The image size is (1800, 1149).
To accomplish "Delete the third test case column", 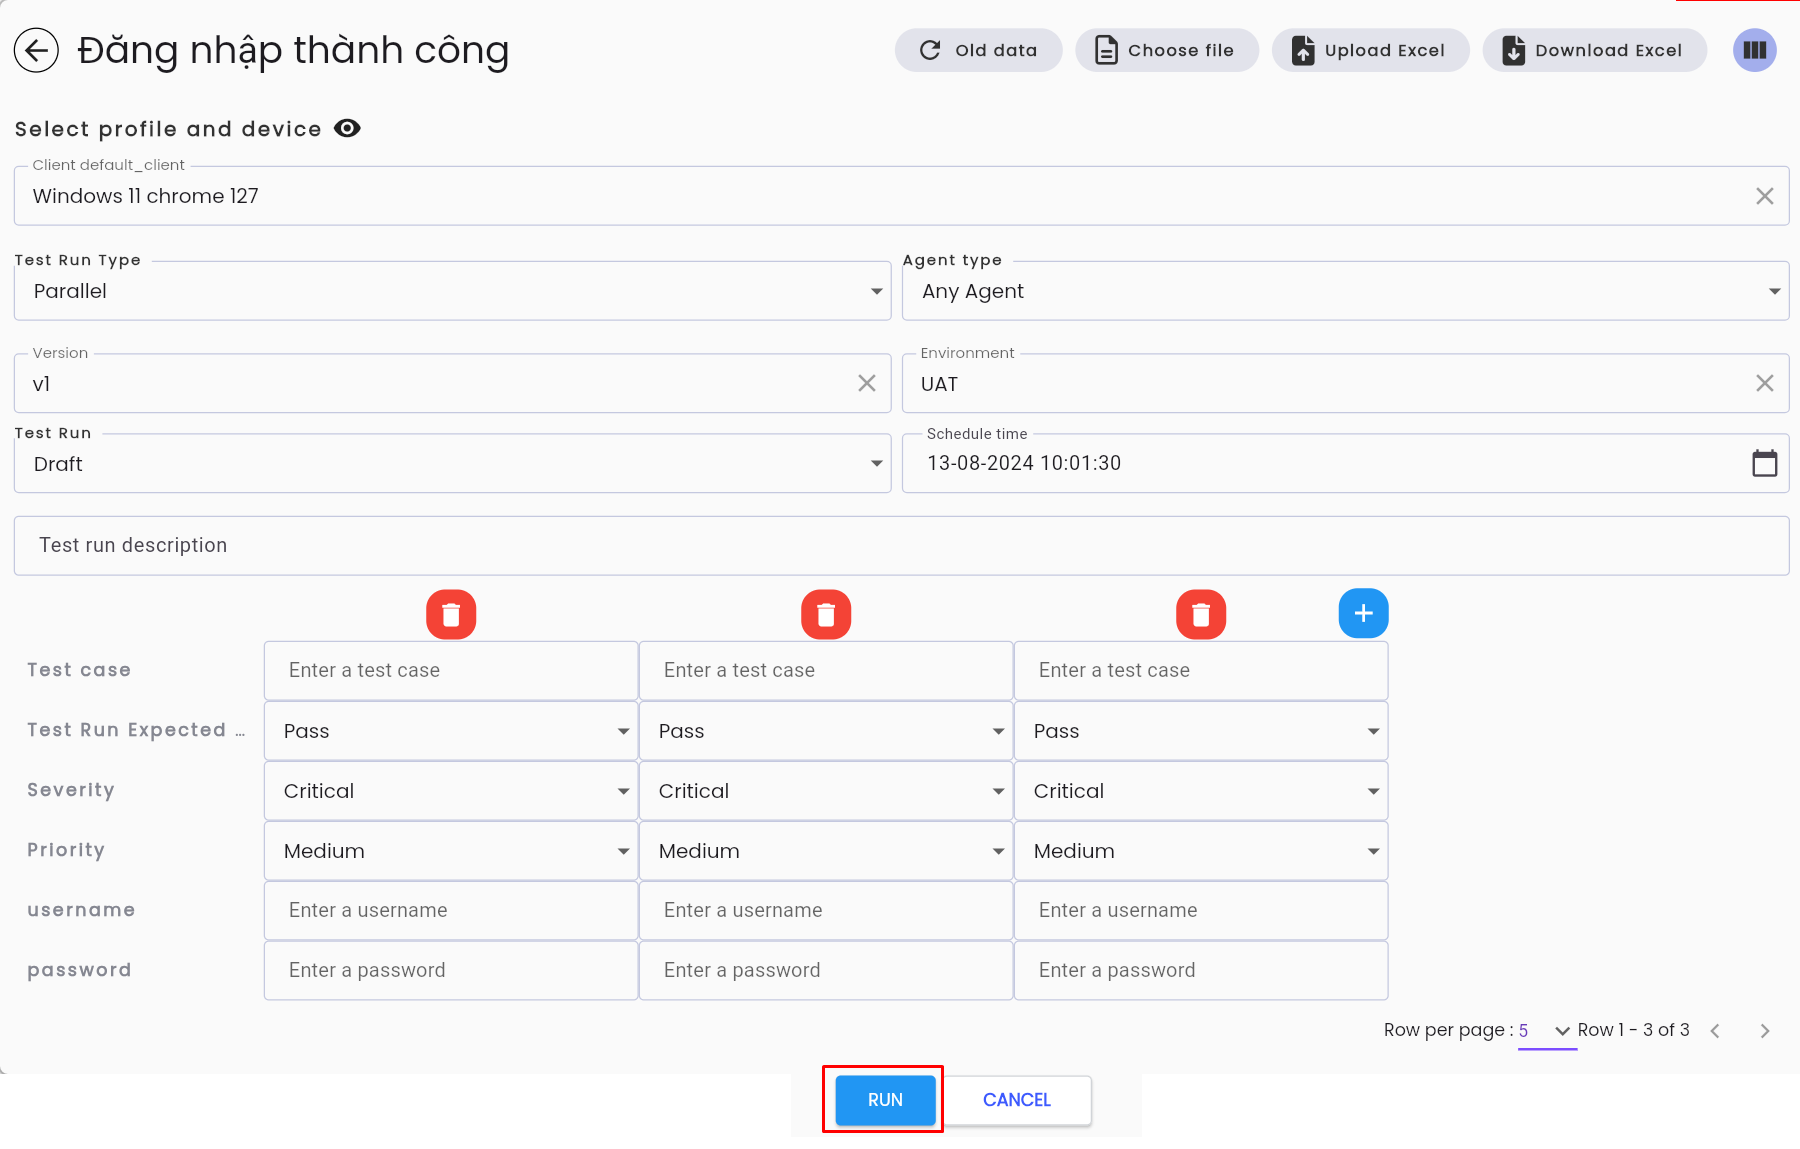I will click(1201, 614).
